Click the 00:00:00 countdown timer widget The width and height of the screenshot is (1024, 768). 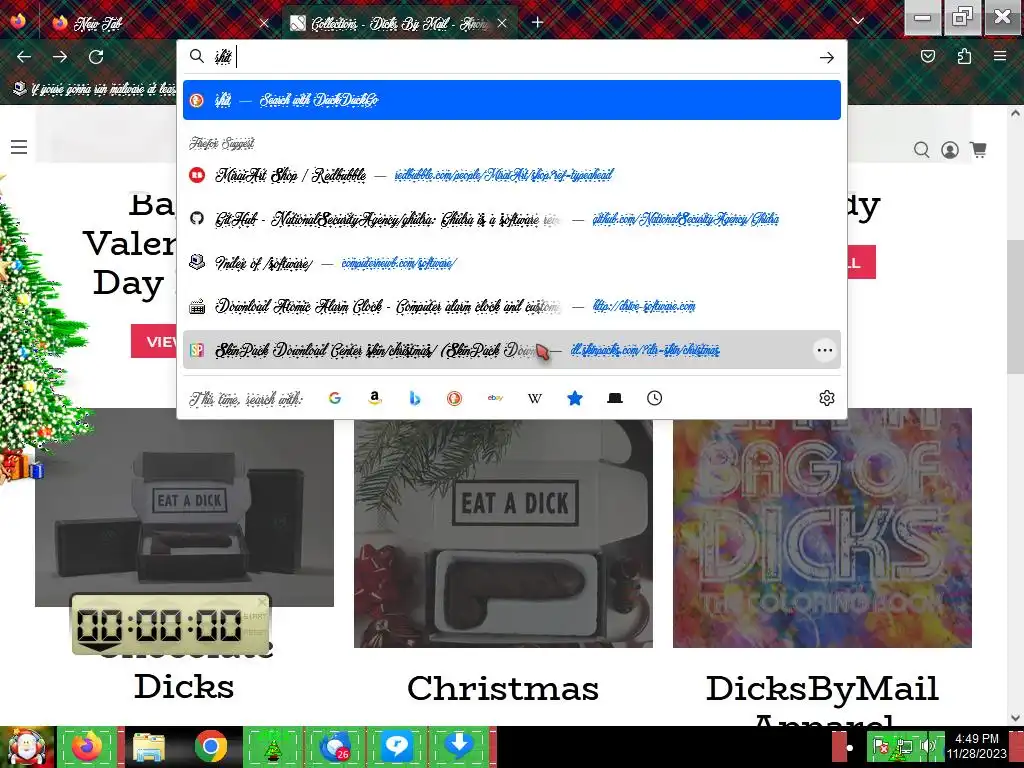pos(170,624)
